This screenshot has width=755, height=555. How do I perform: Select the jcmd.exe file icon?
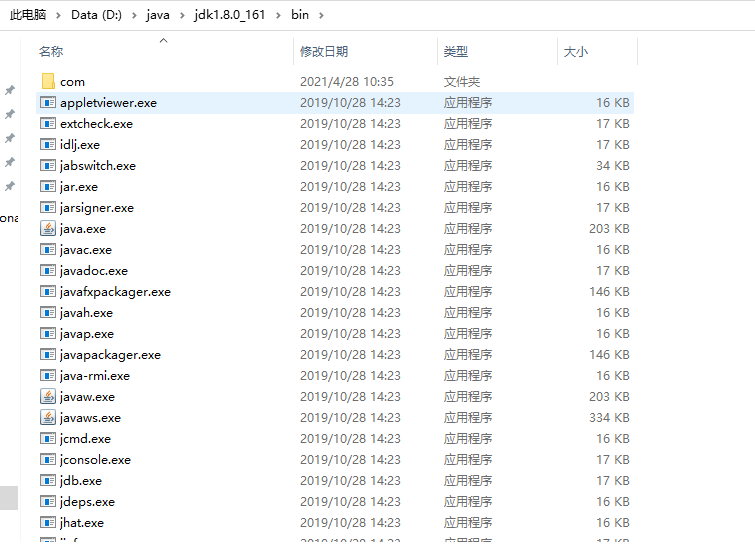pyautogui.click(x=48, y=439)
